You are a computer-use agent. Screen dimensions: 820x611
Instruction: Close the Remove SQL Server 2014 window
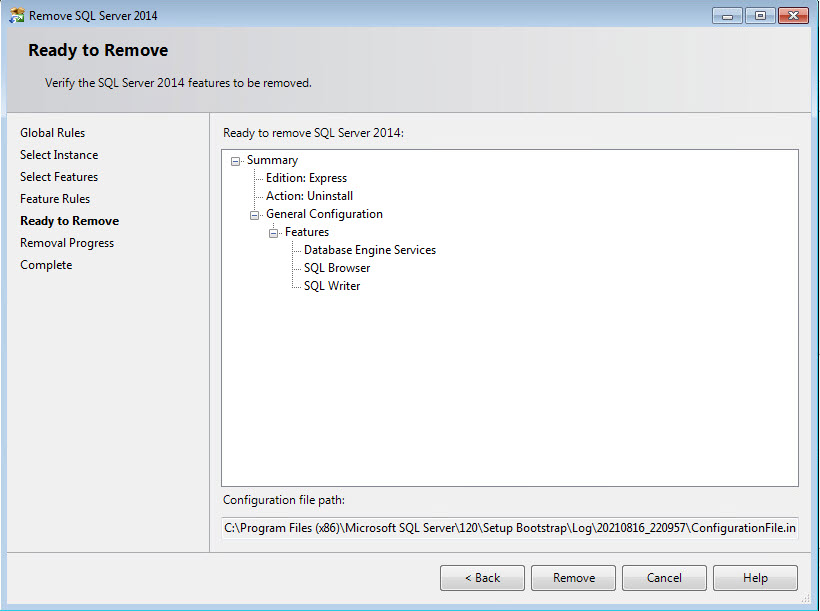tap(793, 16)
